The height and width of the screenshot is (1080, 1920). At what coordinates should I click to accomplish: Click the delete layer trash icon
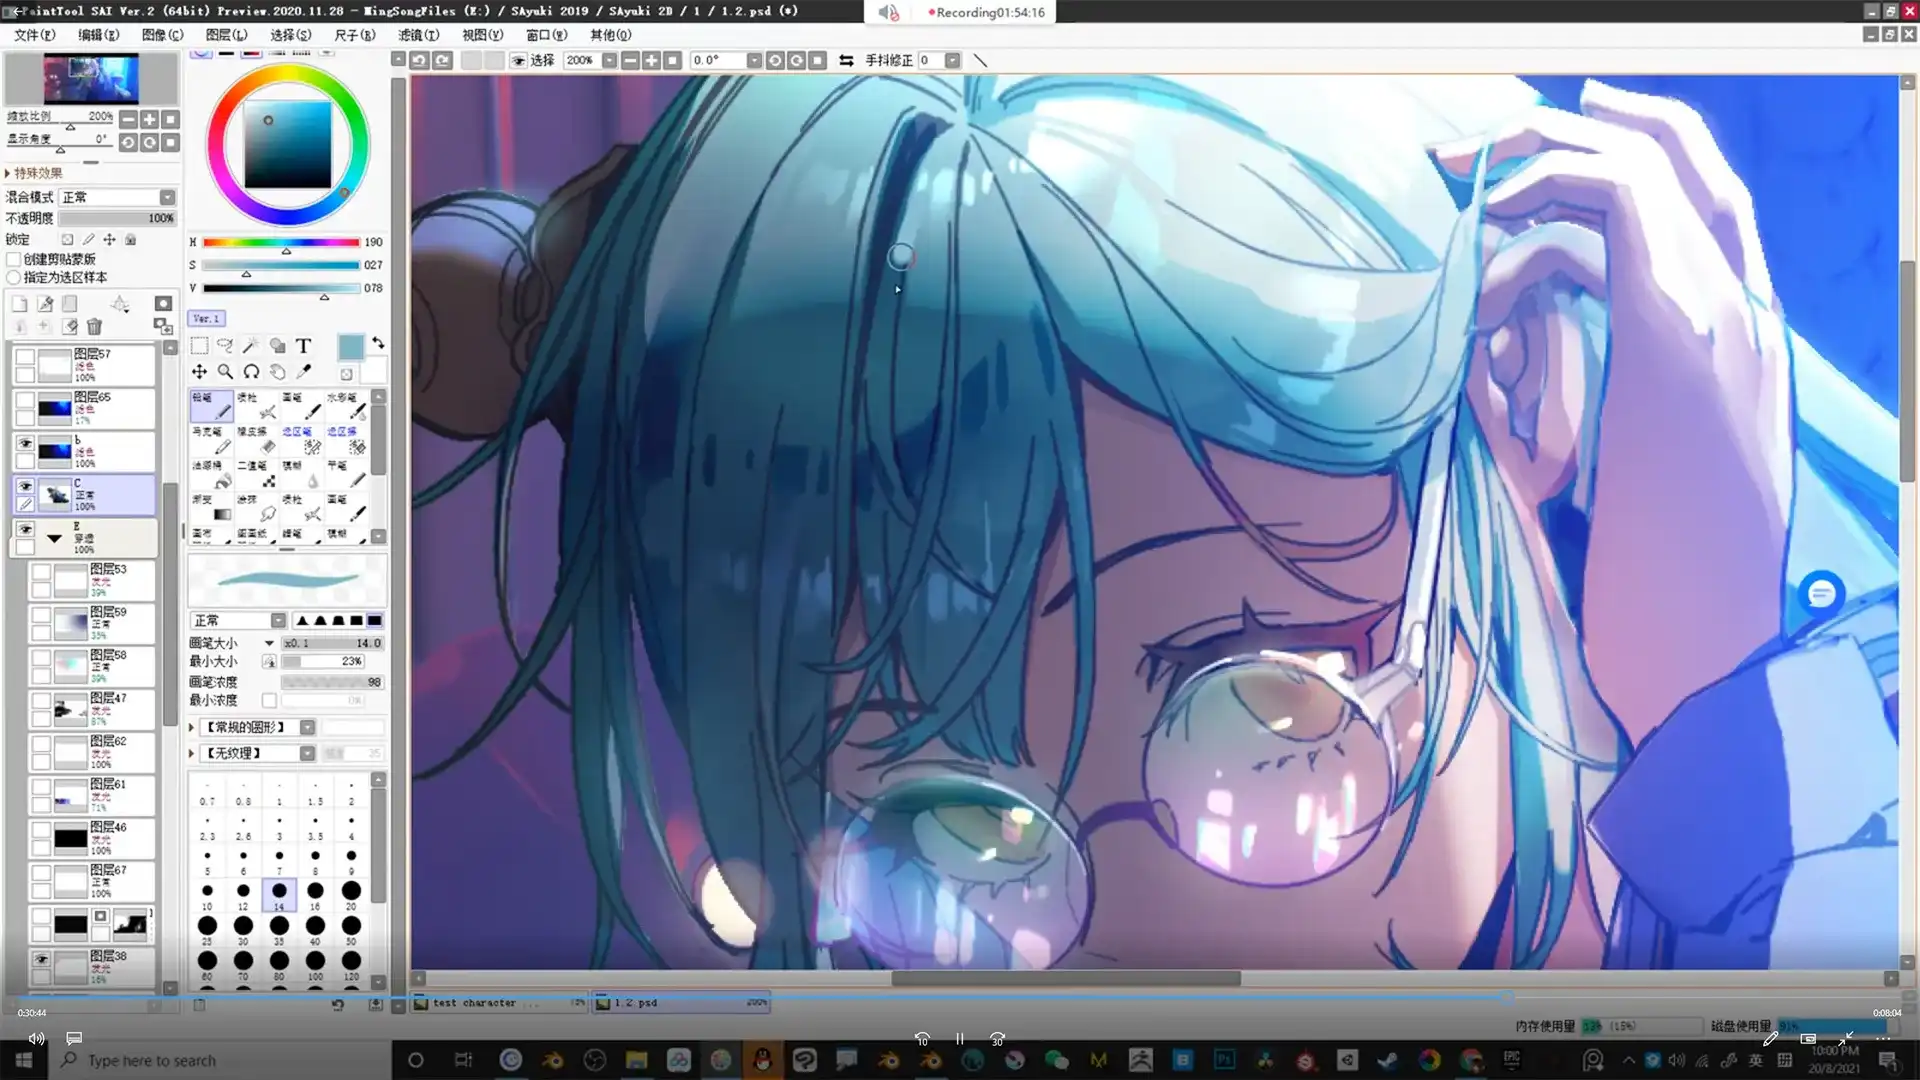[x=94, y=327]
